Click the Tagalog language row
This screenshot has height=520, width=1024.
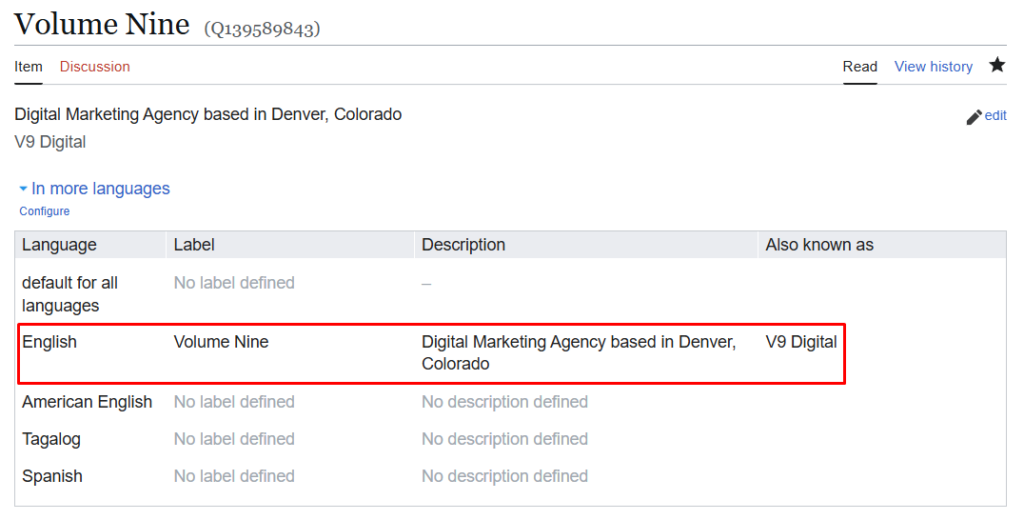point(51,439)
